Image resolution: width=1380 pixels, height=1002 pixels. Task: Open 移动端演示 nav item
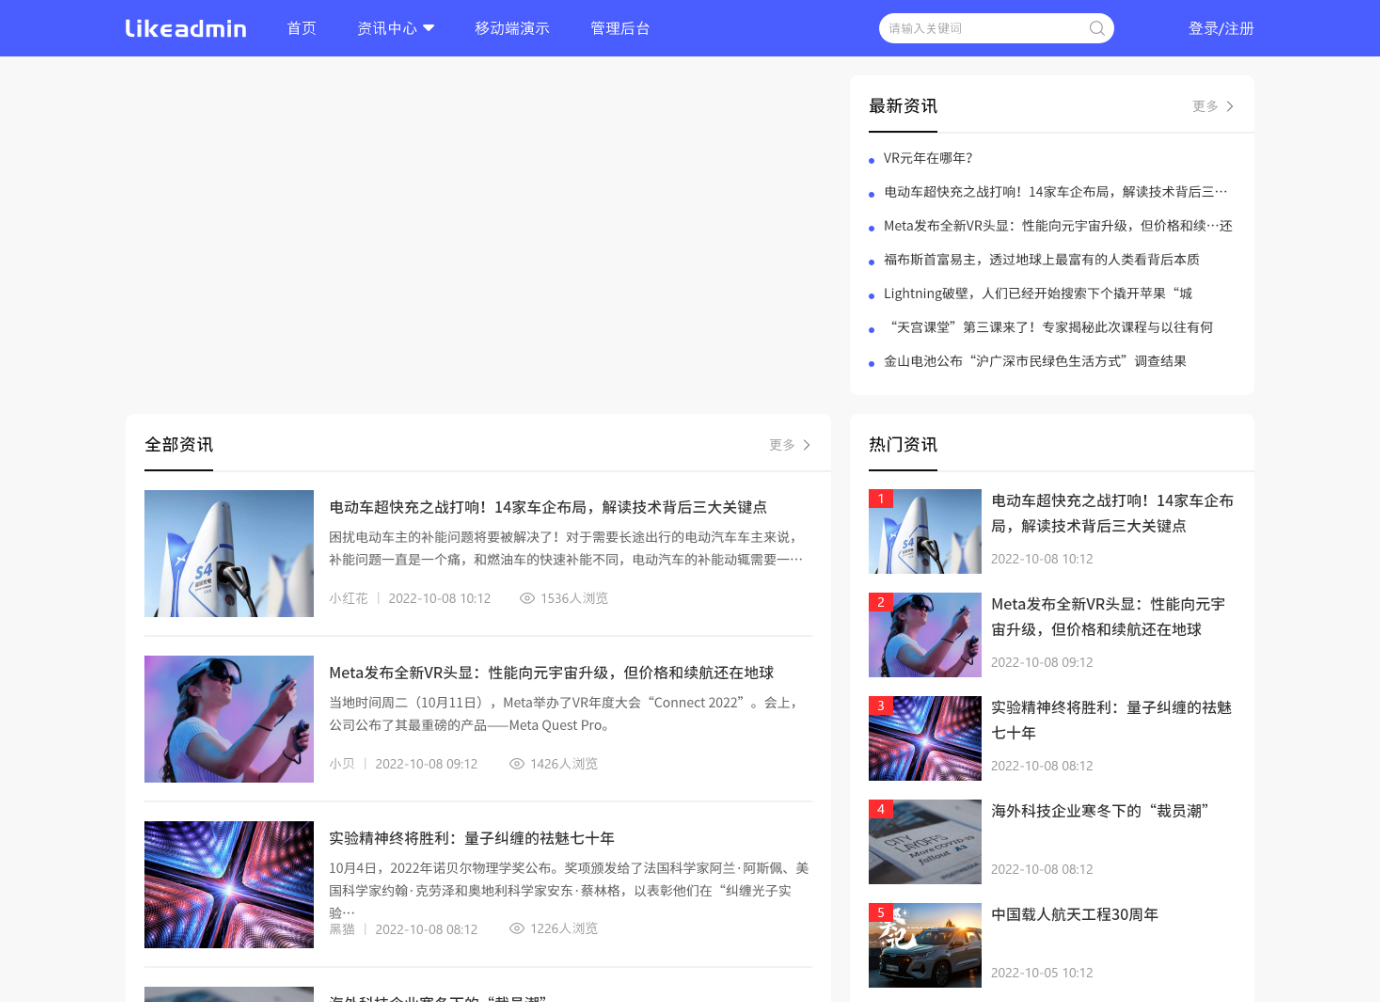[x=512, y=28]
